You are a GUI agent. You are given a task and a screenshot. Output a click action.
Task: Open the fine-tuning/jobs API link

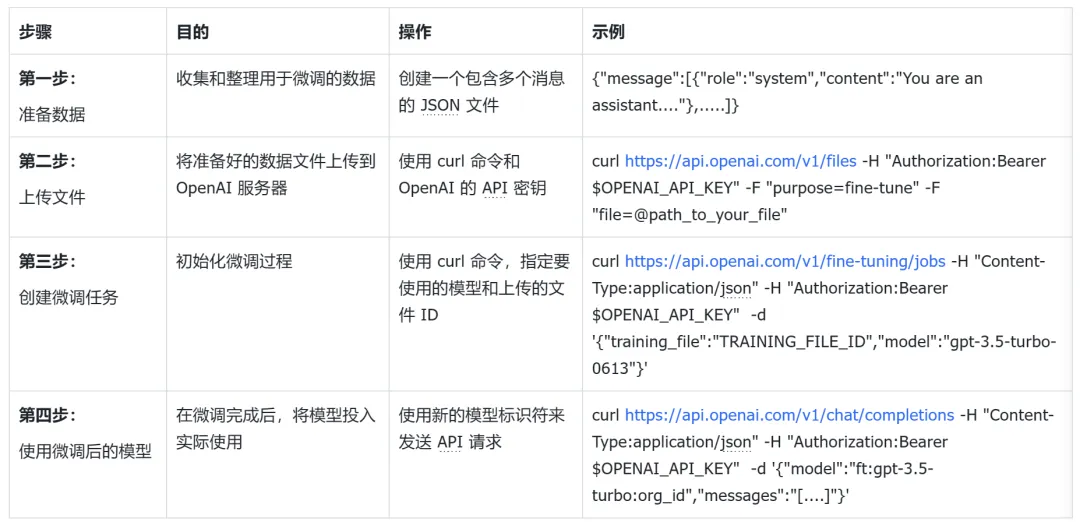click(x=785, y=262)
